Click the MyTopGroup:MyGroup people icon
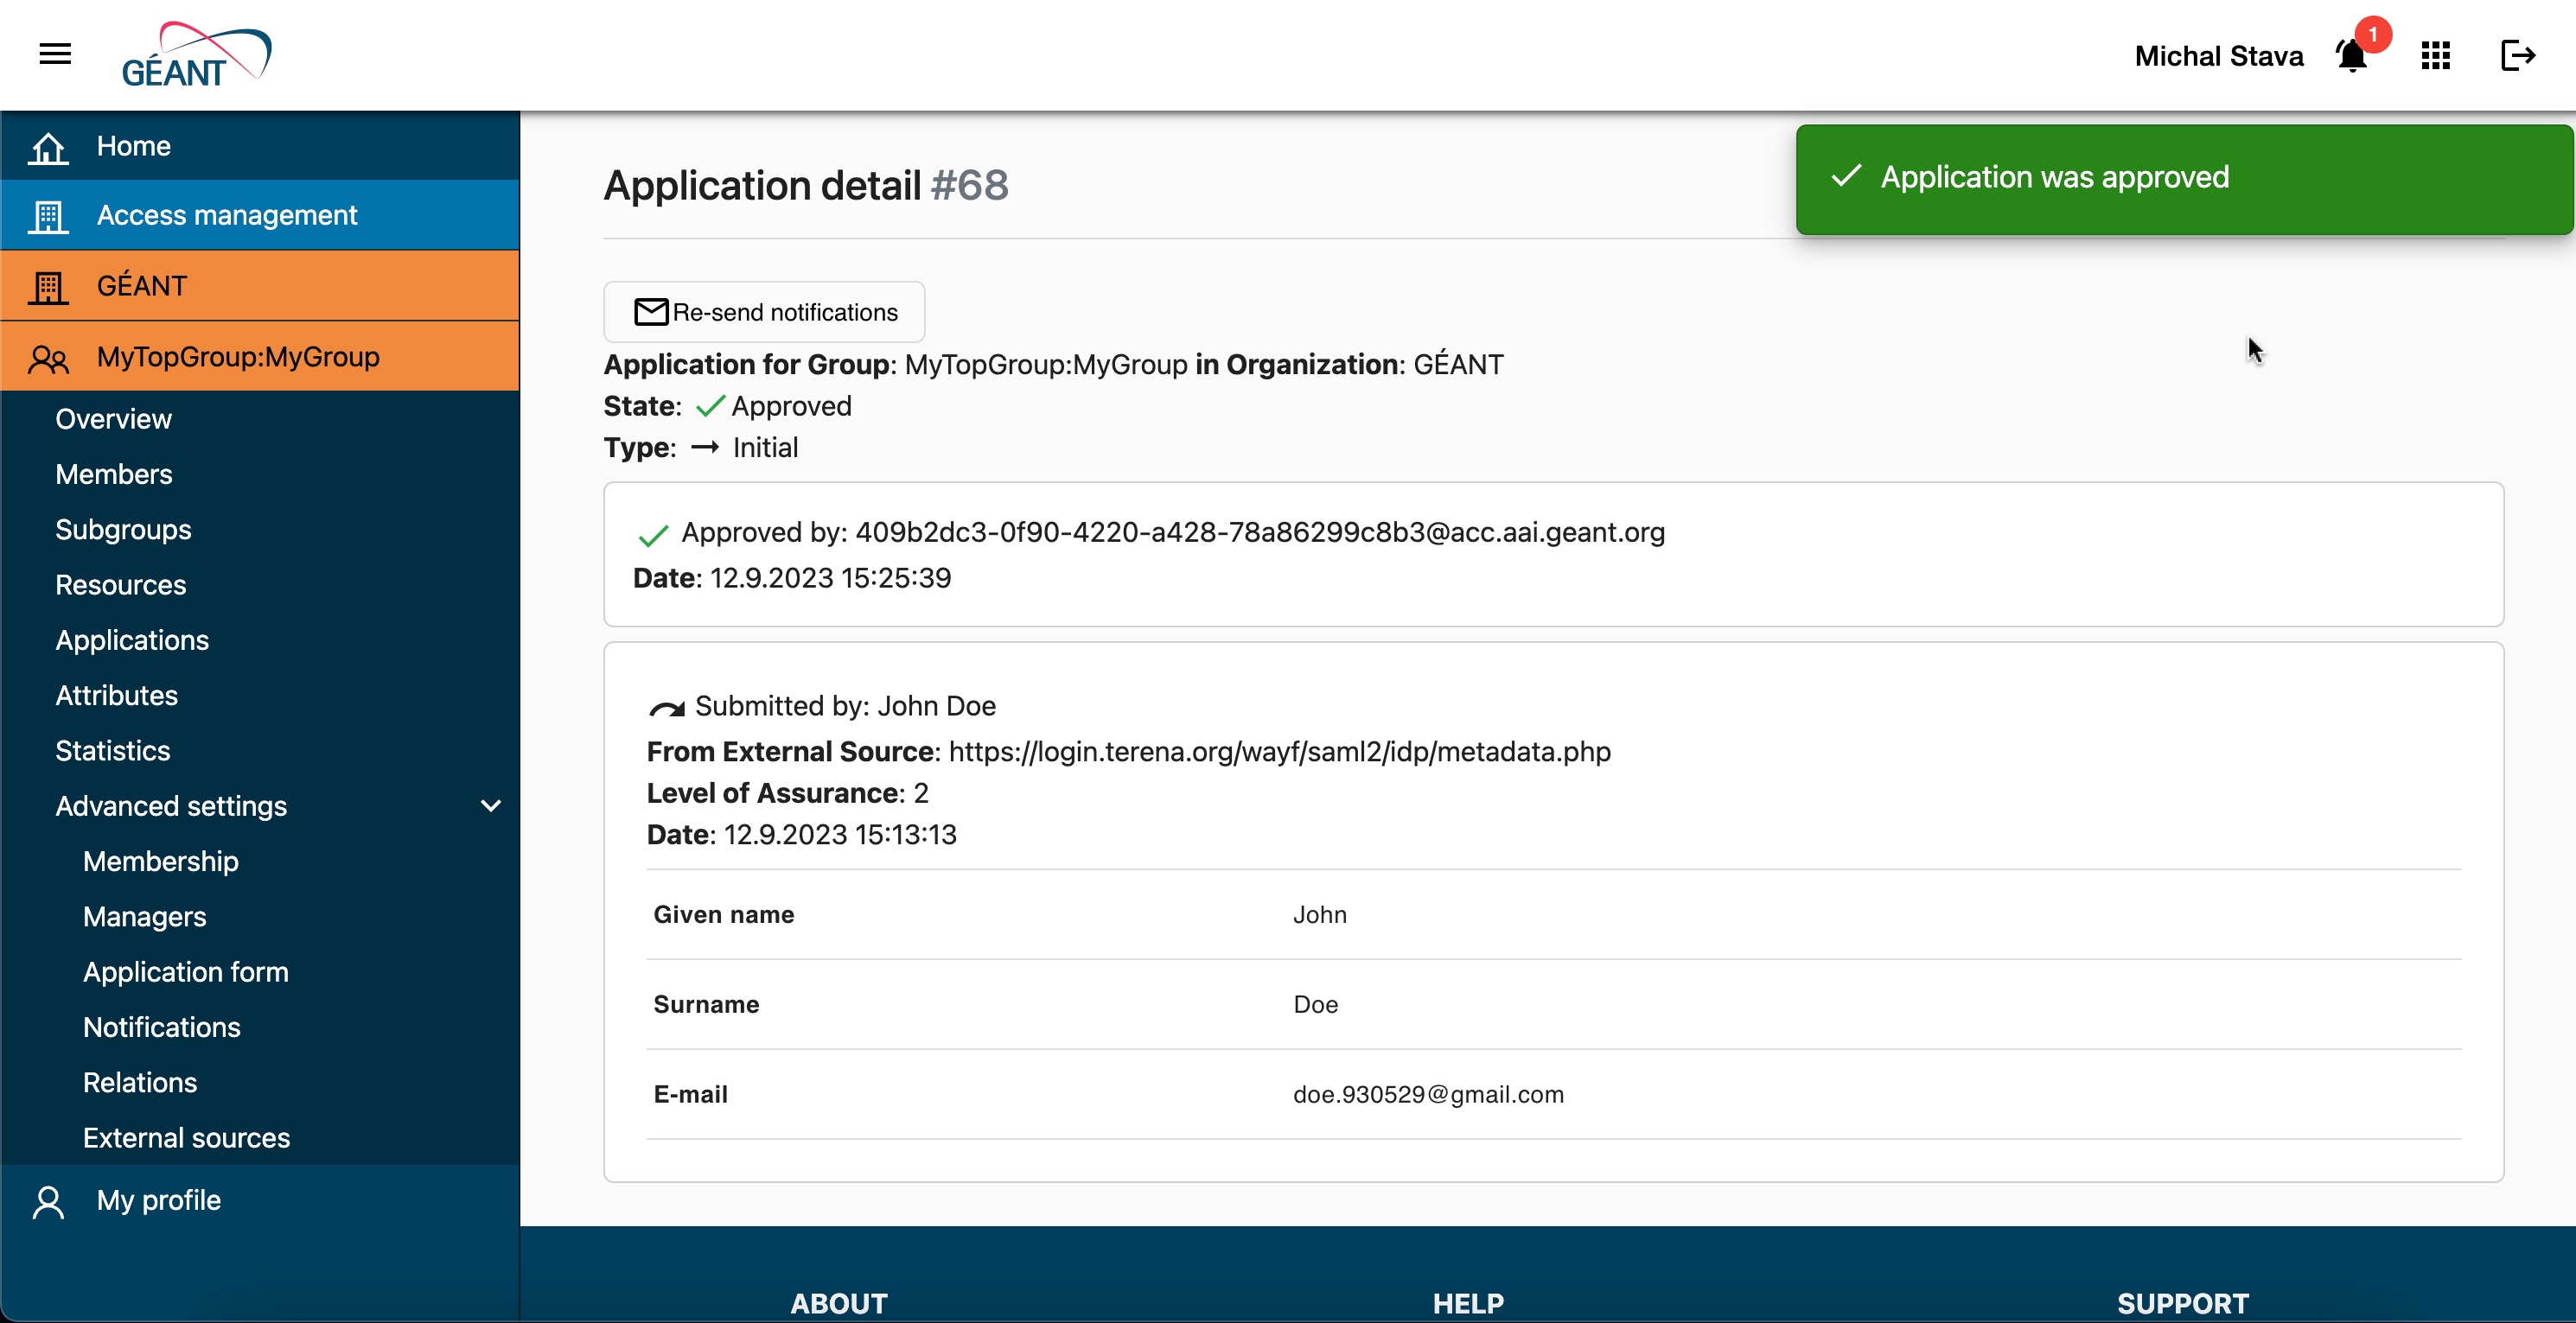The height and width of the screenshot is (1323, 2576). tap(48, 358)
